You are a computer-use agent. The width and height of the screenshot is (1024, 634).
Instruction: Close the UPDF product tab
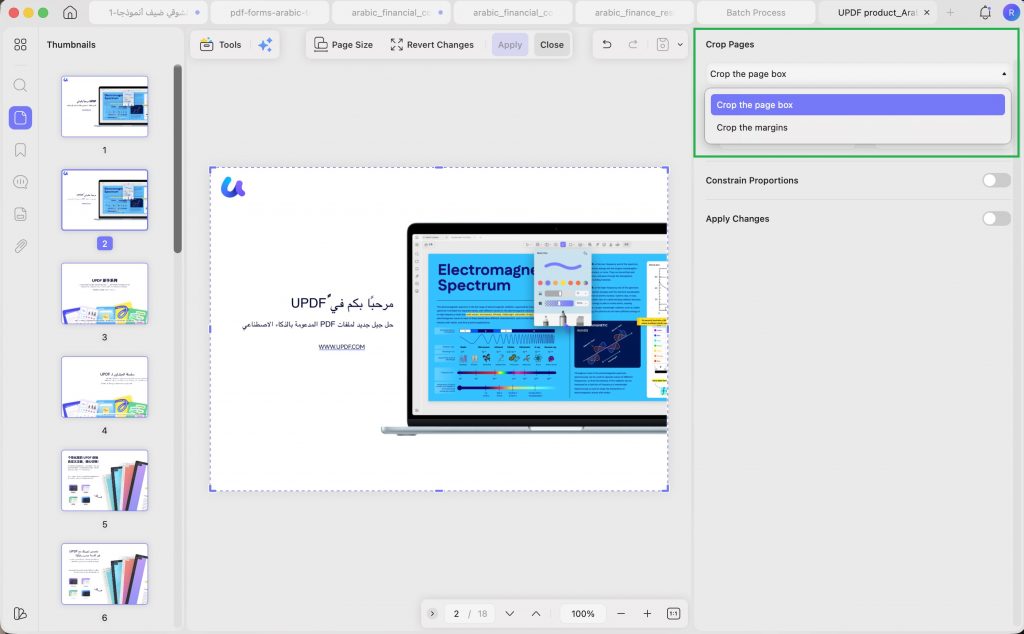pyautogui.click(x=927, y=12)
